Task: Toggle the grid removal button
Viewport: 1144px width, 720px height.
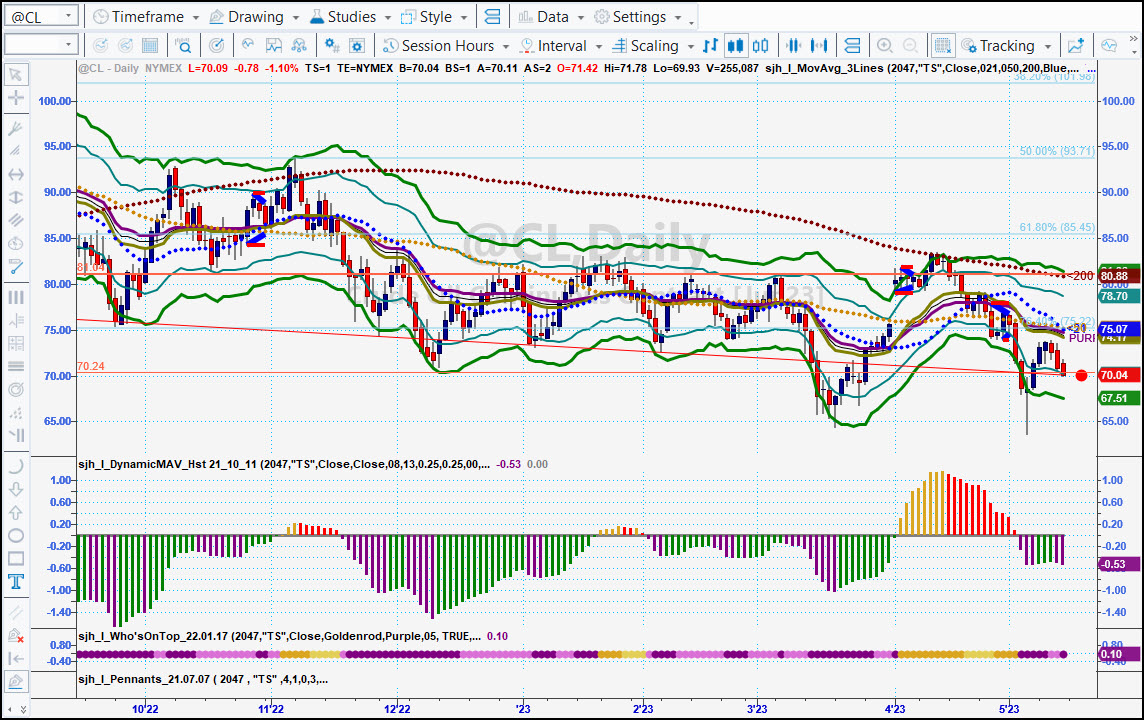Action: (943, 46)
